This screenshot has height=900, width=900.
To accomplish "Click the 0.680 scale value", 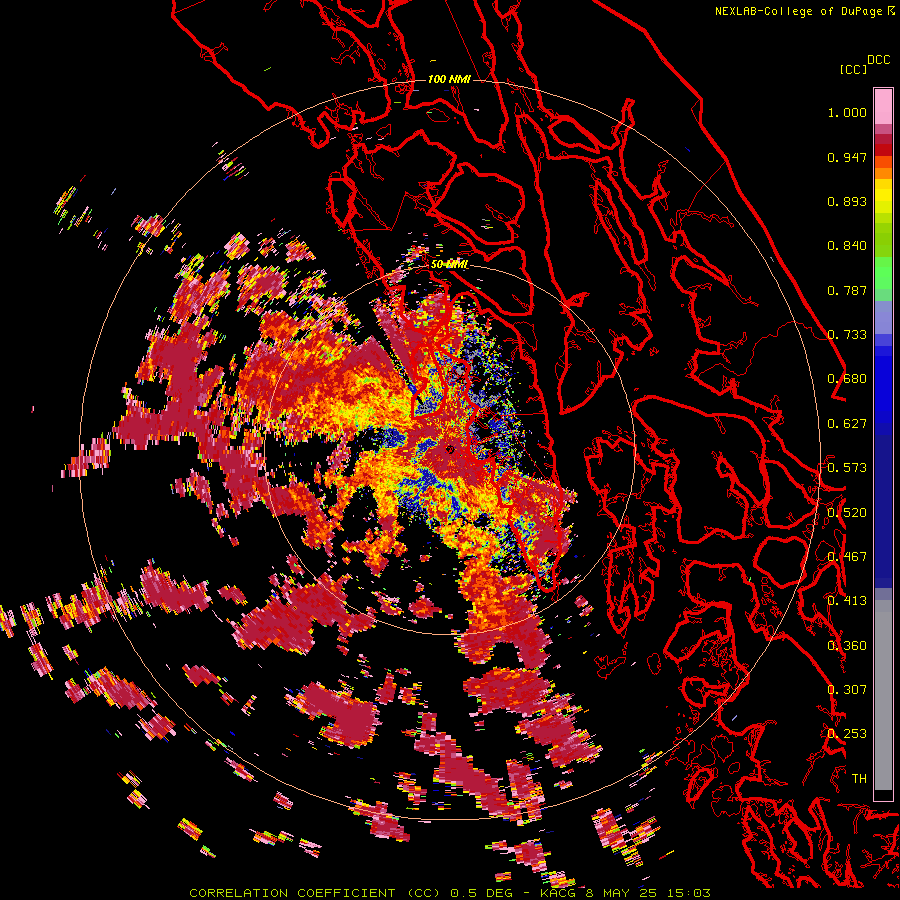I will pyautogui.click(x=847, y=379).
